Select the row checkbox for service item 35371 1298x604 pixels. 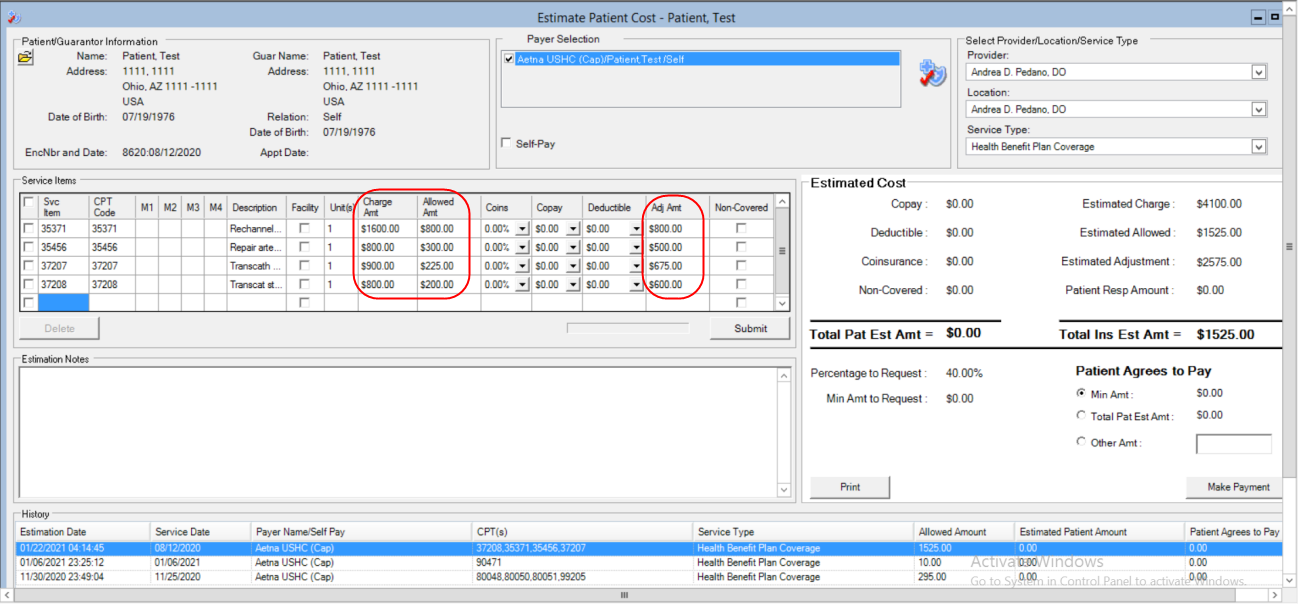point(29,228)
